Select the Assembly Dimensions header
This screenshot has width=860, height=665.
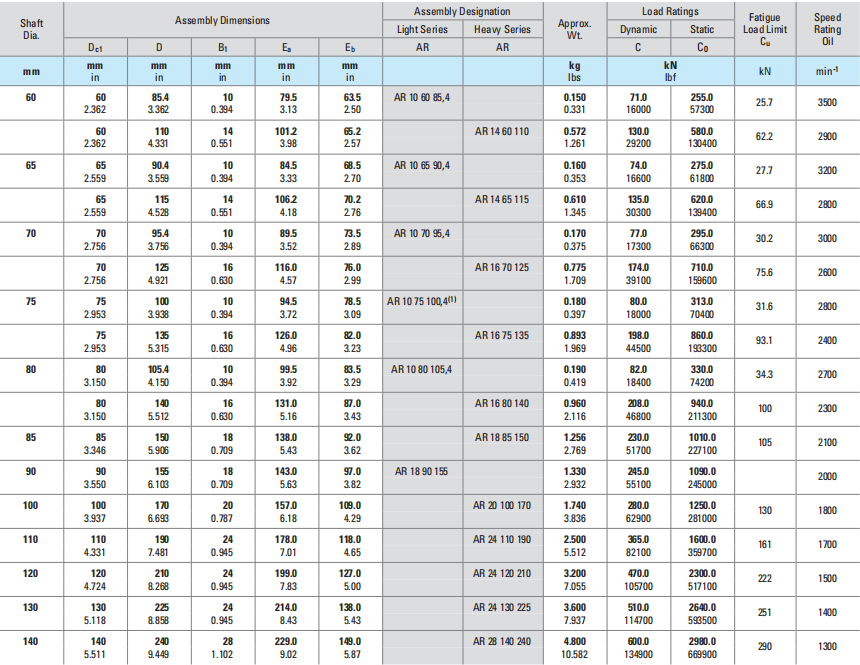[x=222, y=21]
